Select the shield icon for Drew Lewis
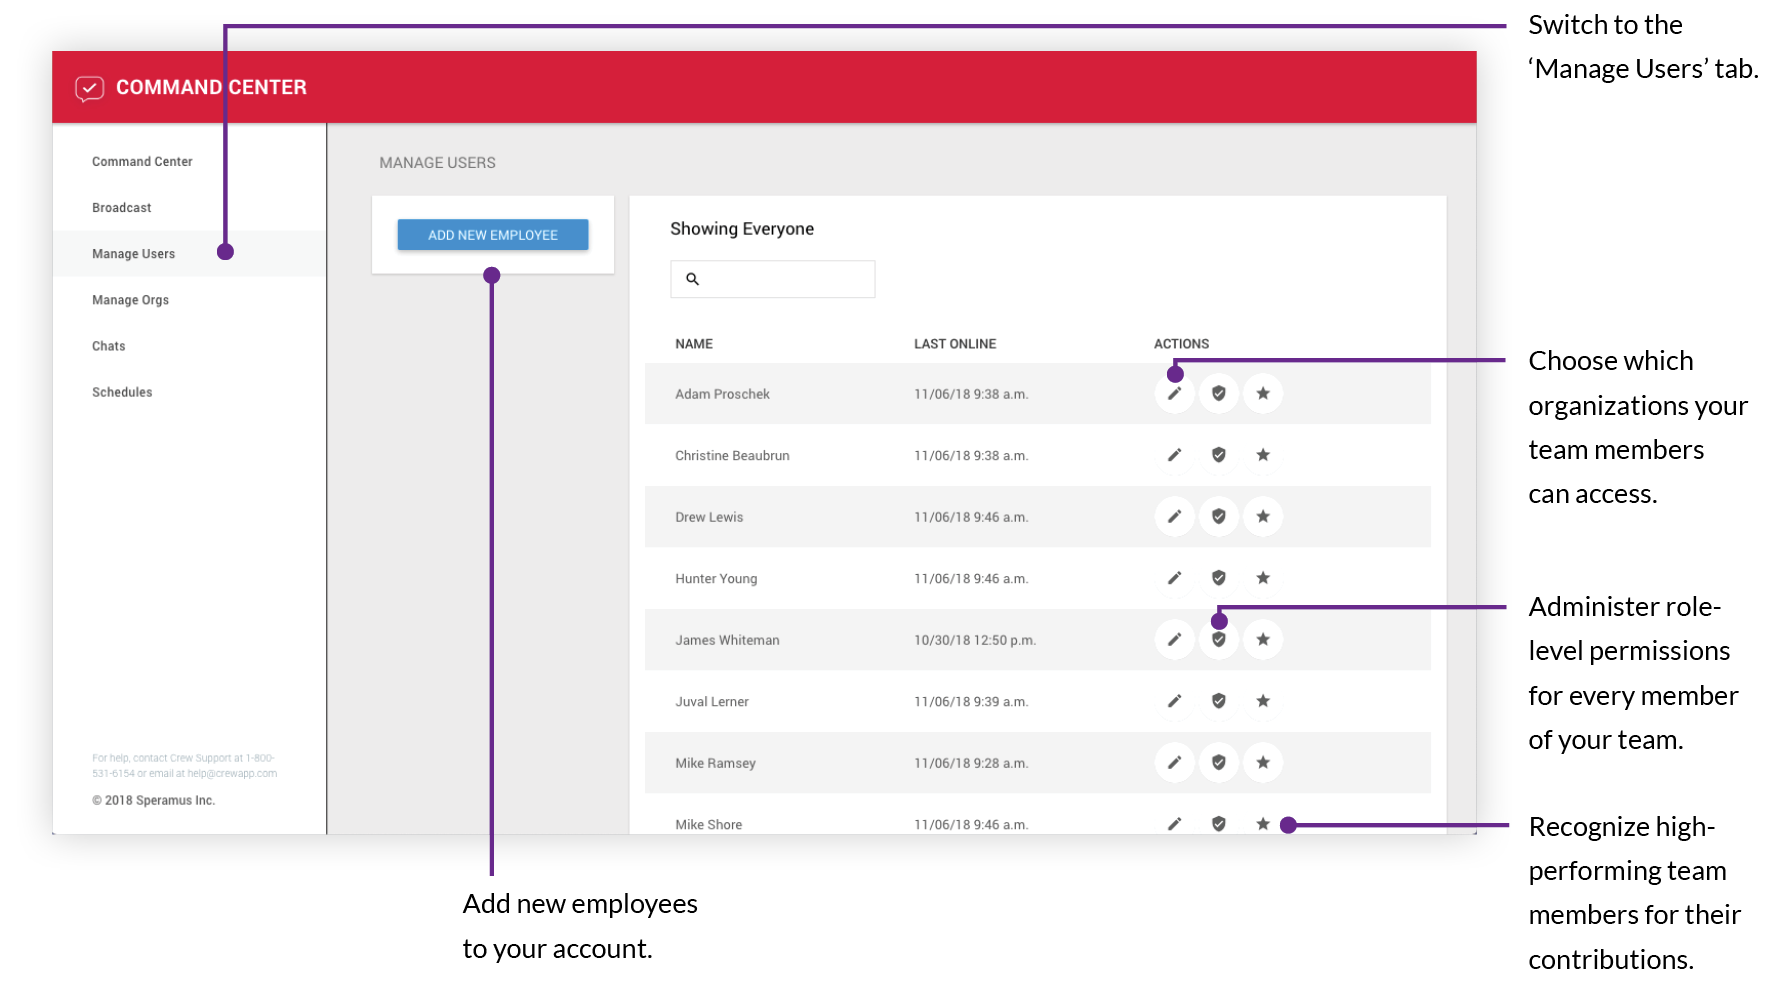 coord(1218,516)
